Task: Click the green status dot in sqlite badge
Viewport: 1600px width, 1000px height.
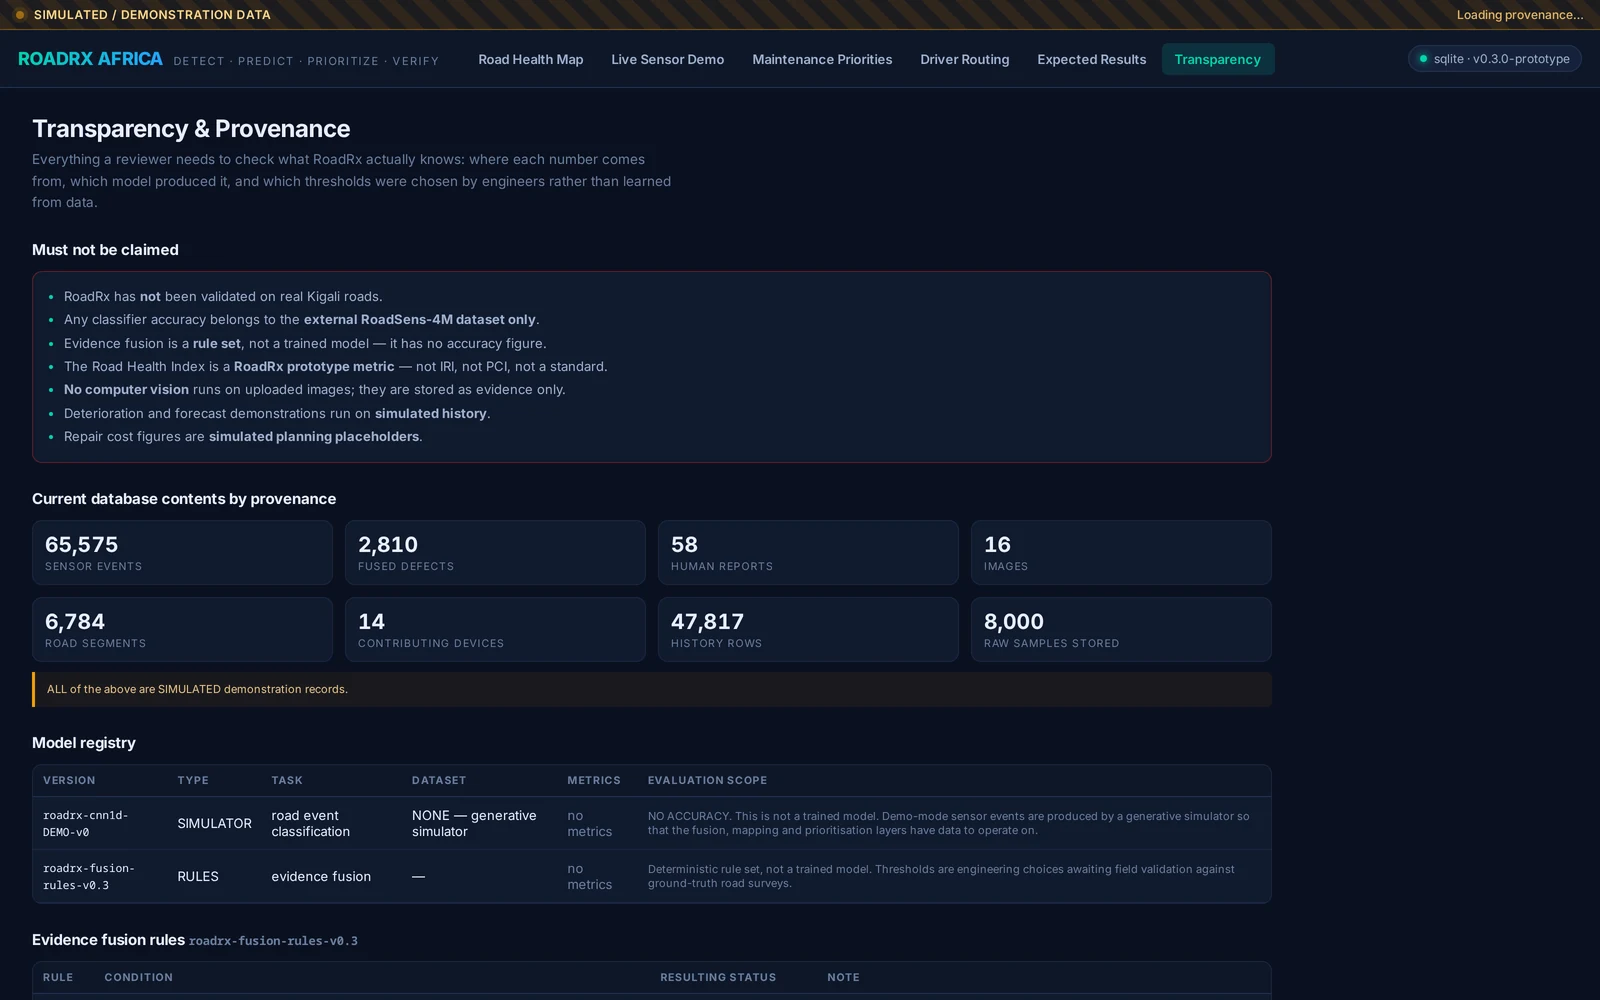Action: (1423, 59)
